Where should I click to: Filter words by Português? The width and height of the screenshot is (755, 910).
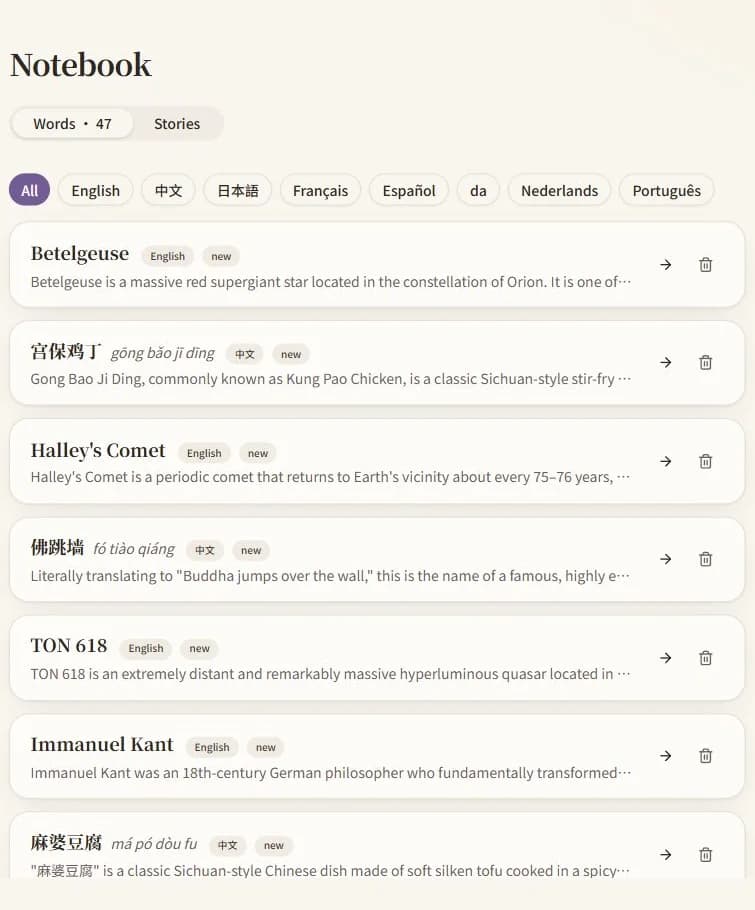point(667,190)
